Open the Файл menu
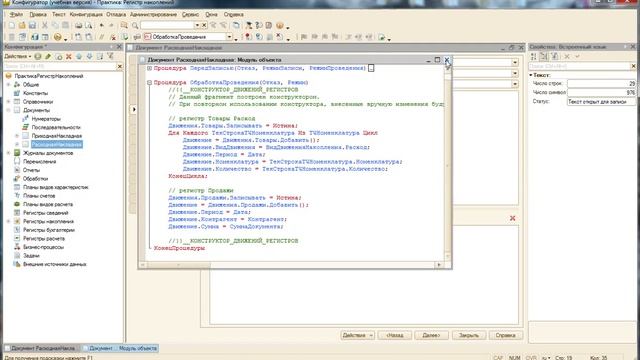The width and height of the screenshot is (640, 360). click(16, 14)
